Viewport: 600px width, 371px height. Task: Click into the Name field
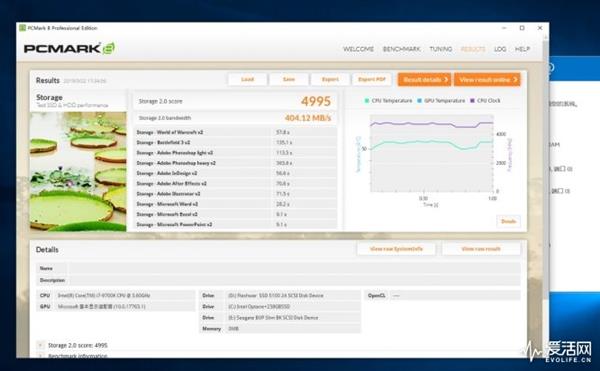pos(295,268)
